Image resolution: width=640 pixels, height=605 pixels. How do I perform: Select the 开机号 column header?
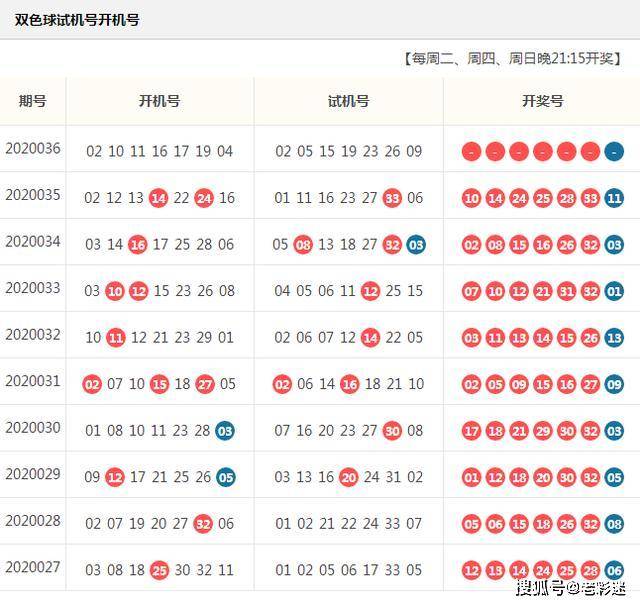point(160,101)
